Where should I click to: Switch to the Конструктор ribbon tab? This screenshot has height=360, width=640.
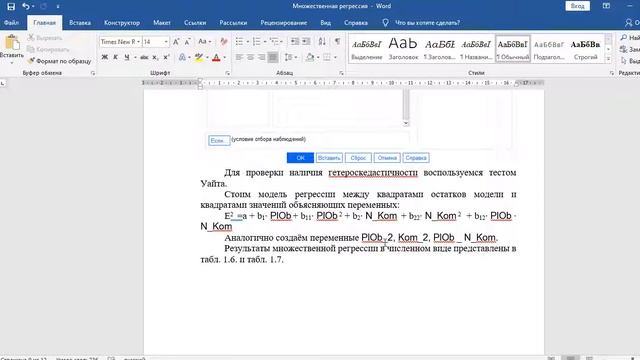(x=122, y=23)
